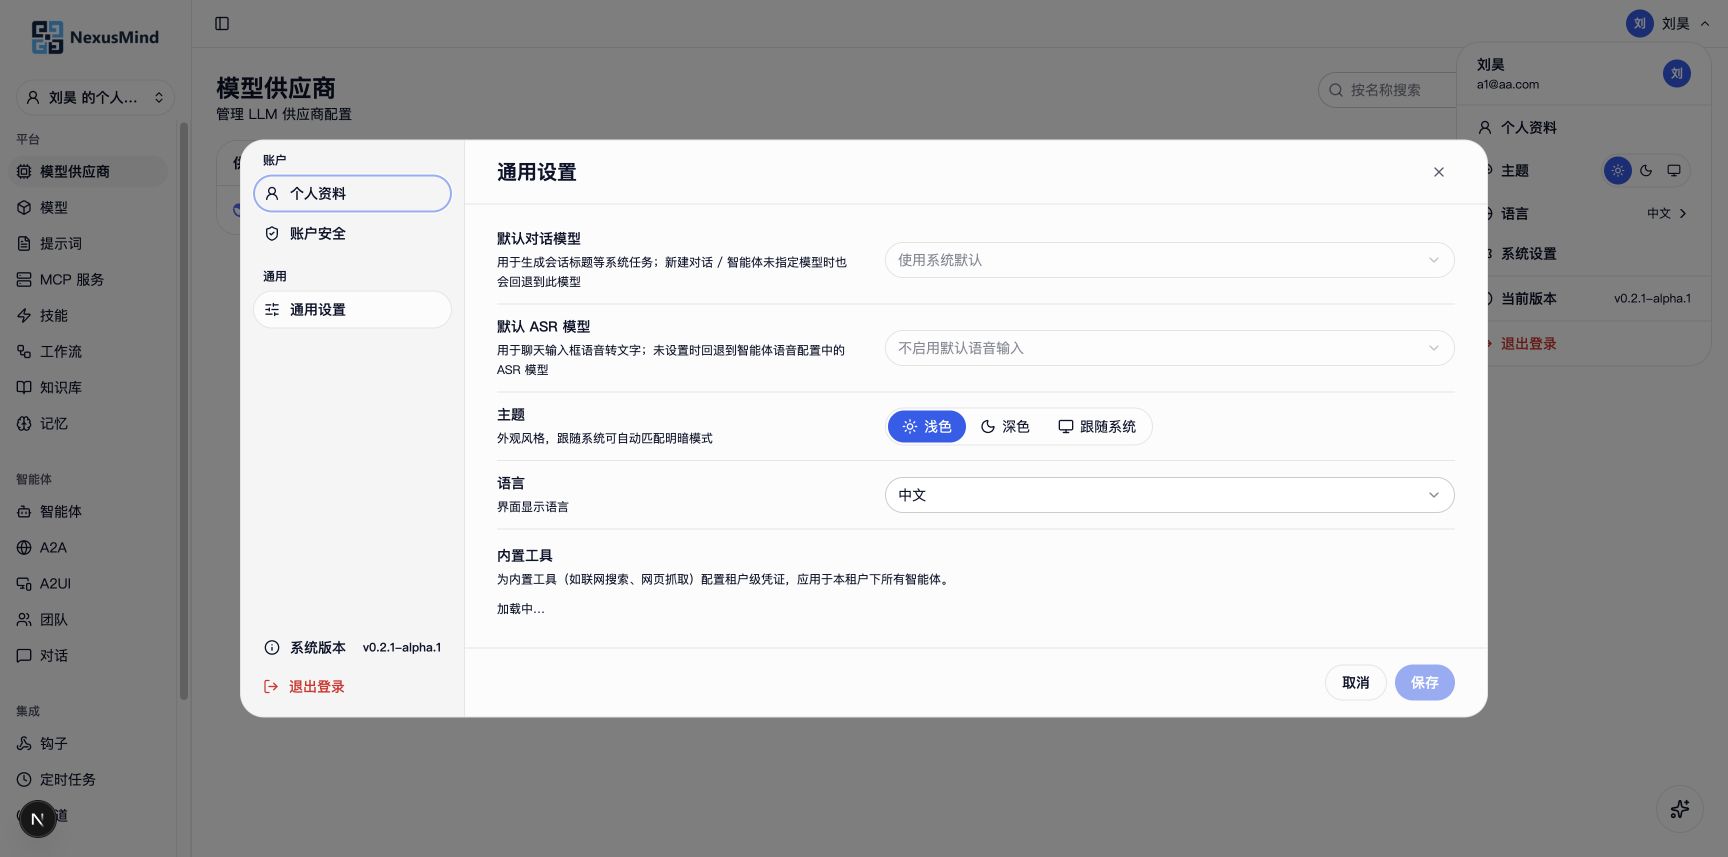Open the 默认对话模型 dropdown
Viewport: 1728px width, 857px height.
click(1169, 260)
